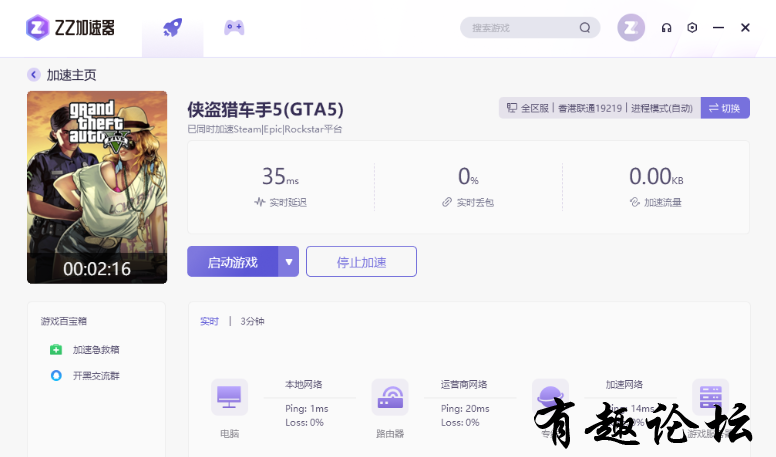This screenshot has width=776, height=457.
Task: Click the 运营商网络 Ping: 20ms text
Action: 465,408
